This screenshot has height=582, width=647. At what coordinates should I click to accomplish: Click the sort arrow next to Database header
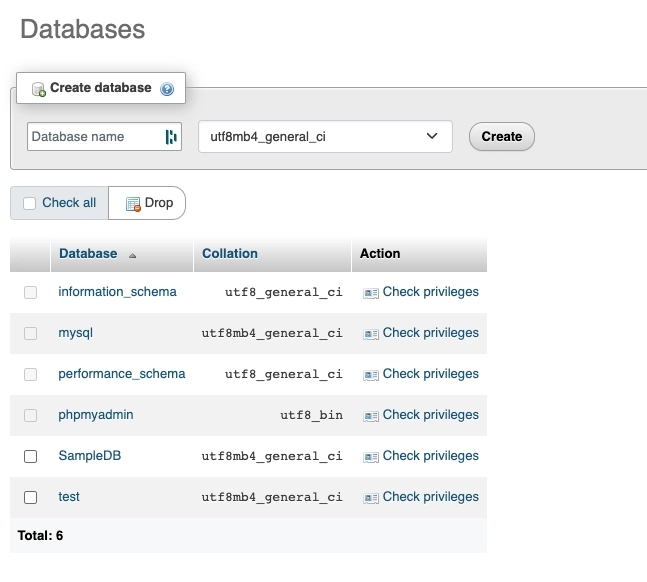132,256
